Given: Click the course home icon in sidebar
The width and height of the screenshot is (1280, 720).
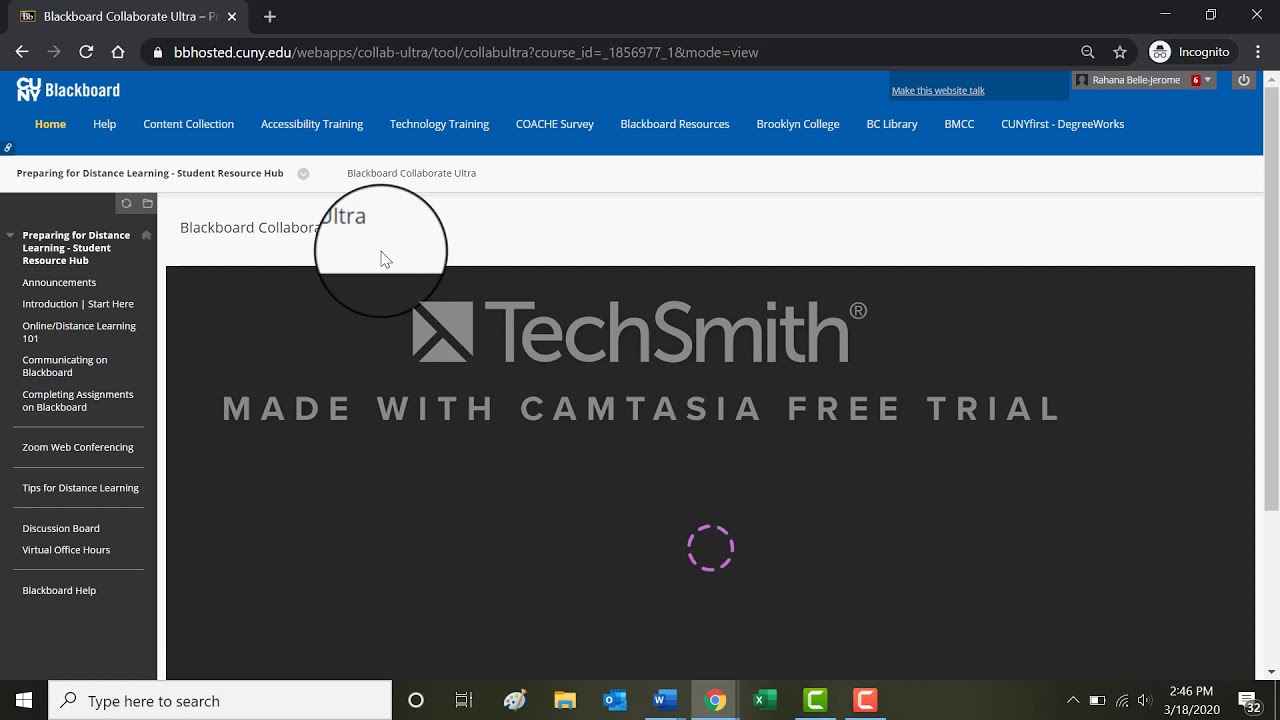Looking at the screenshot, I should tap(146, 235).
